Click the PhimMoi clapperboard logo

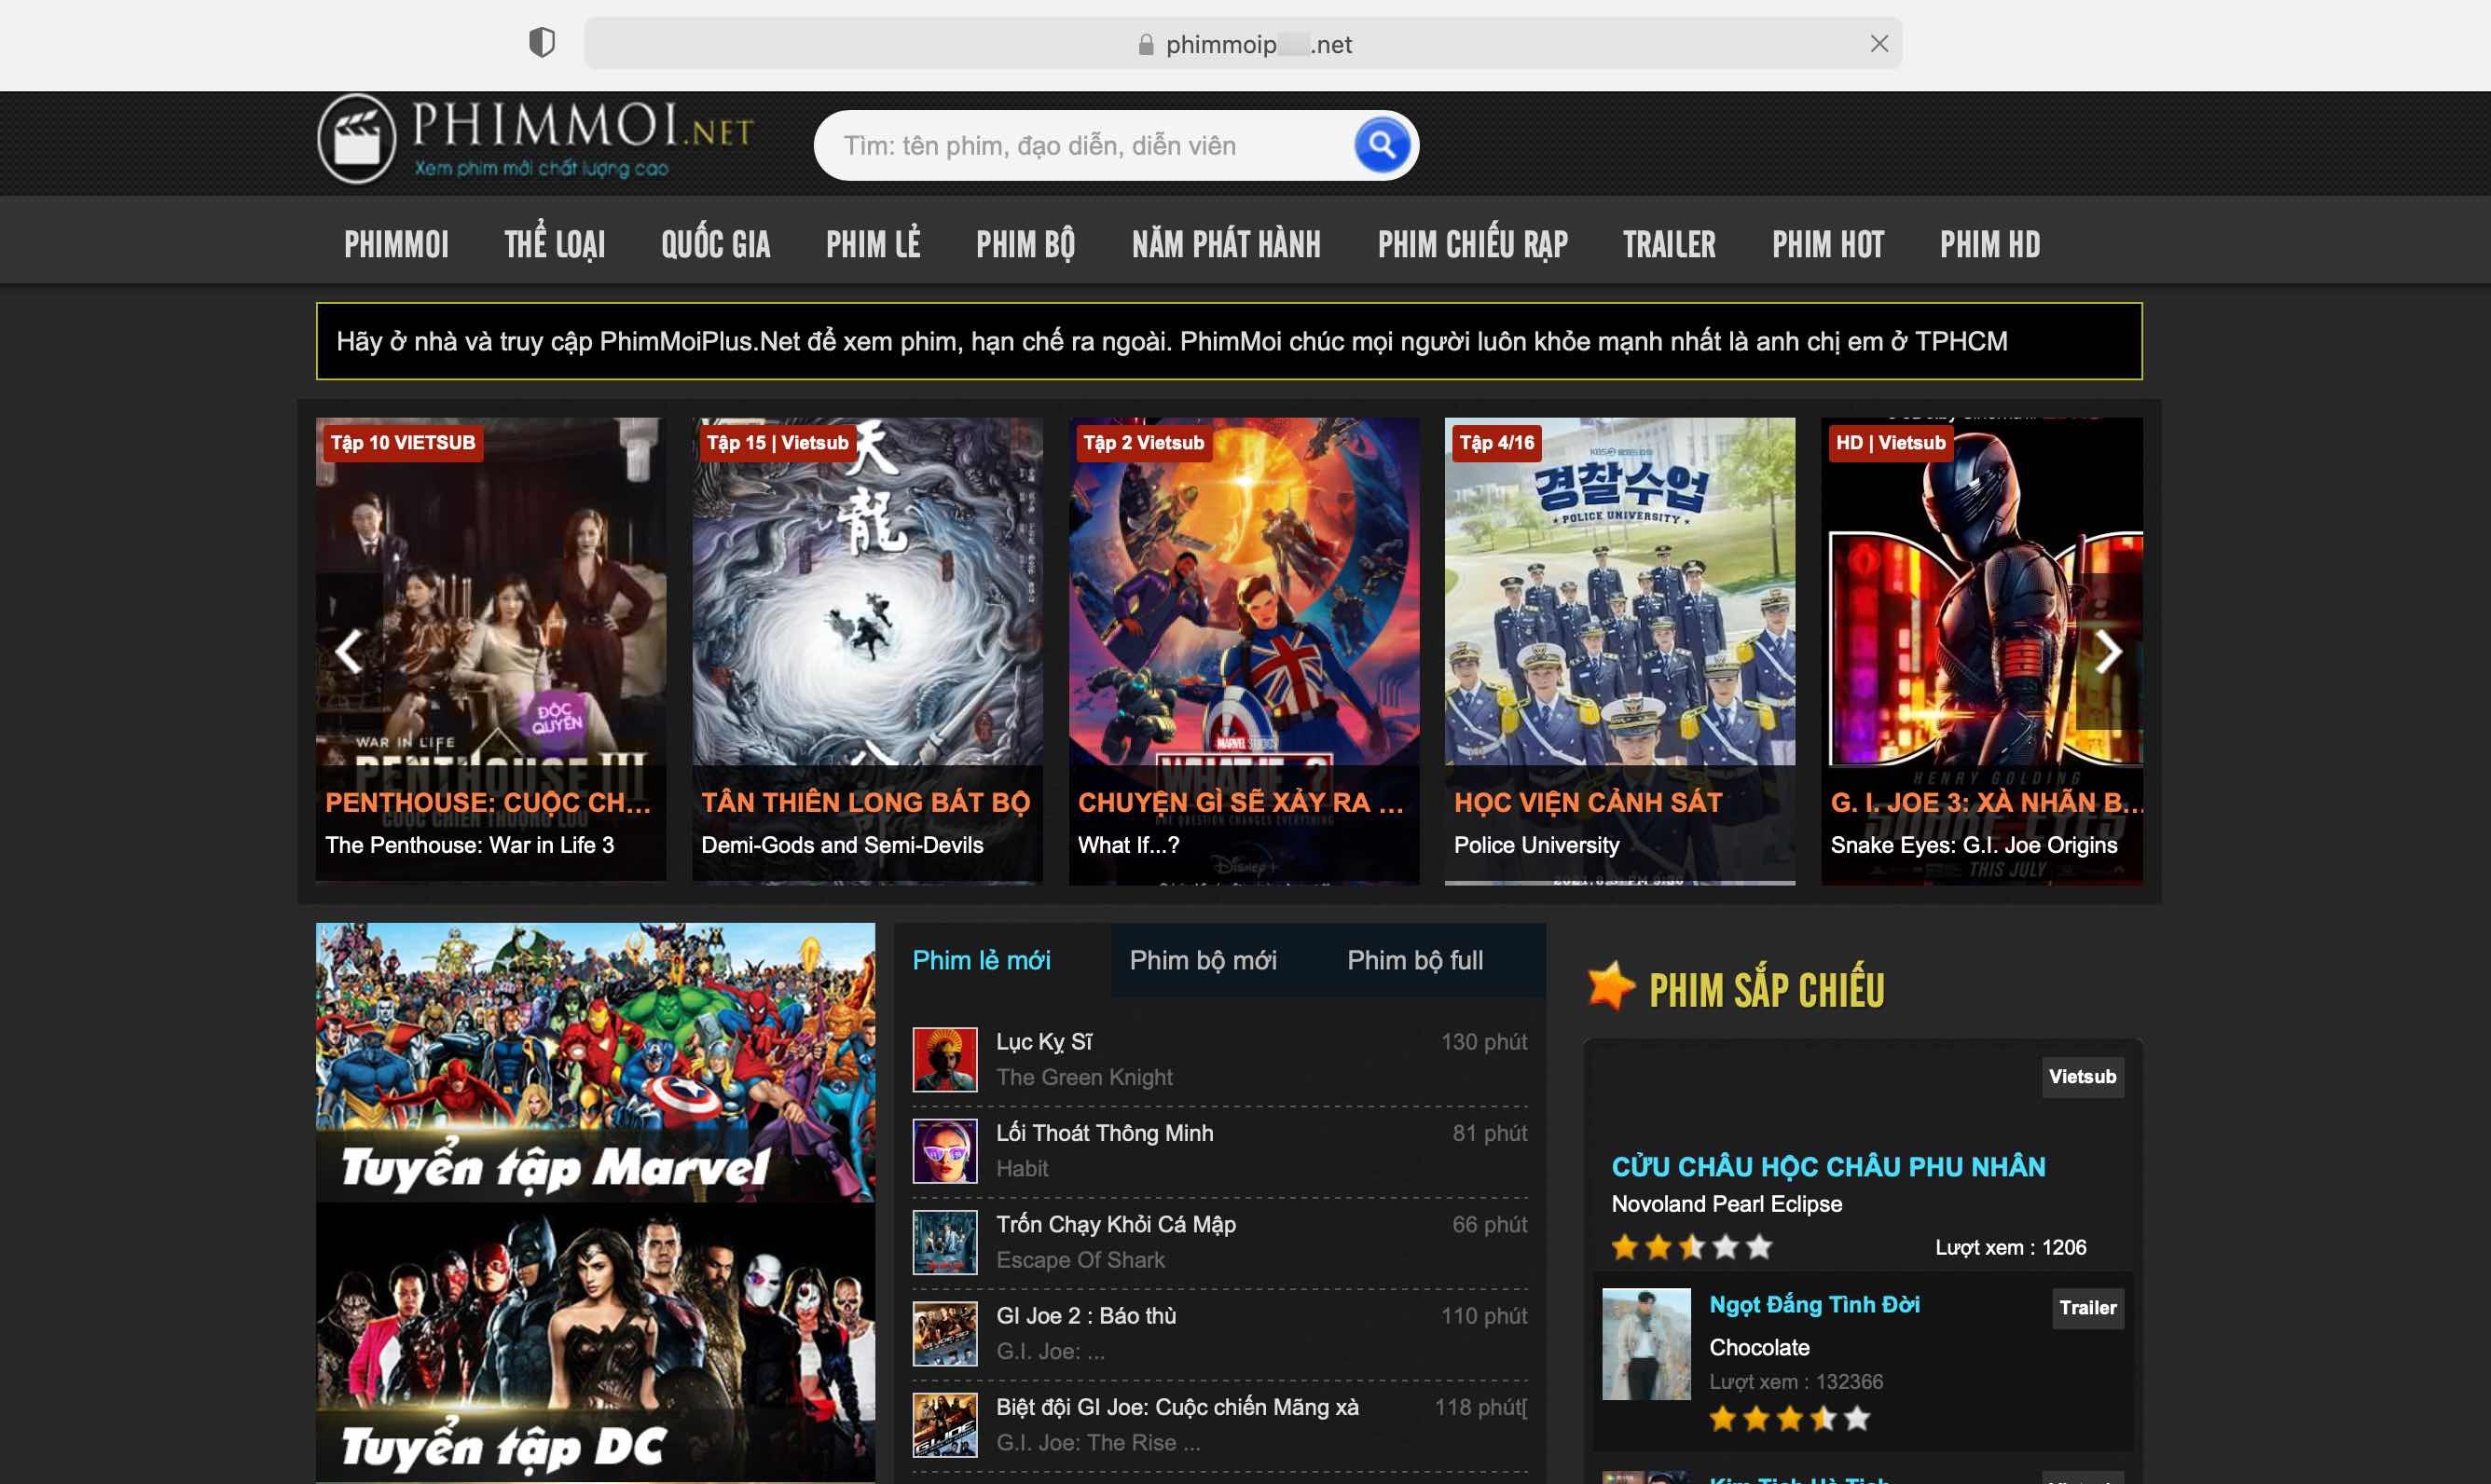coord(357,139)
